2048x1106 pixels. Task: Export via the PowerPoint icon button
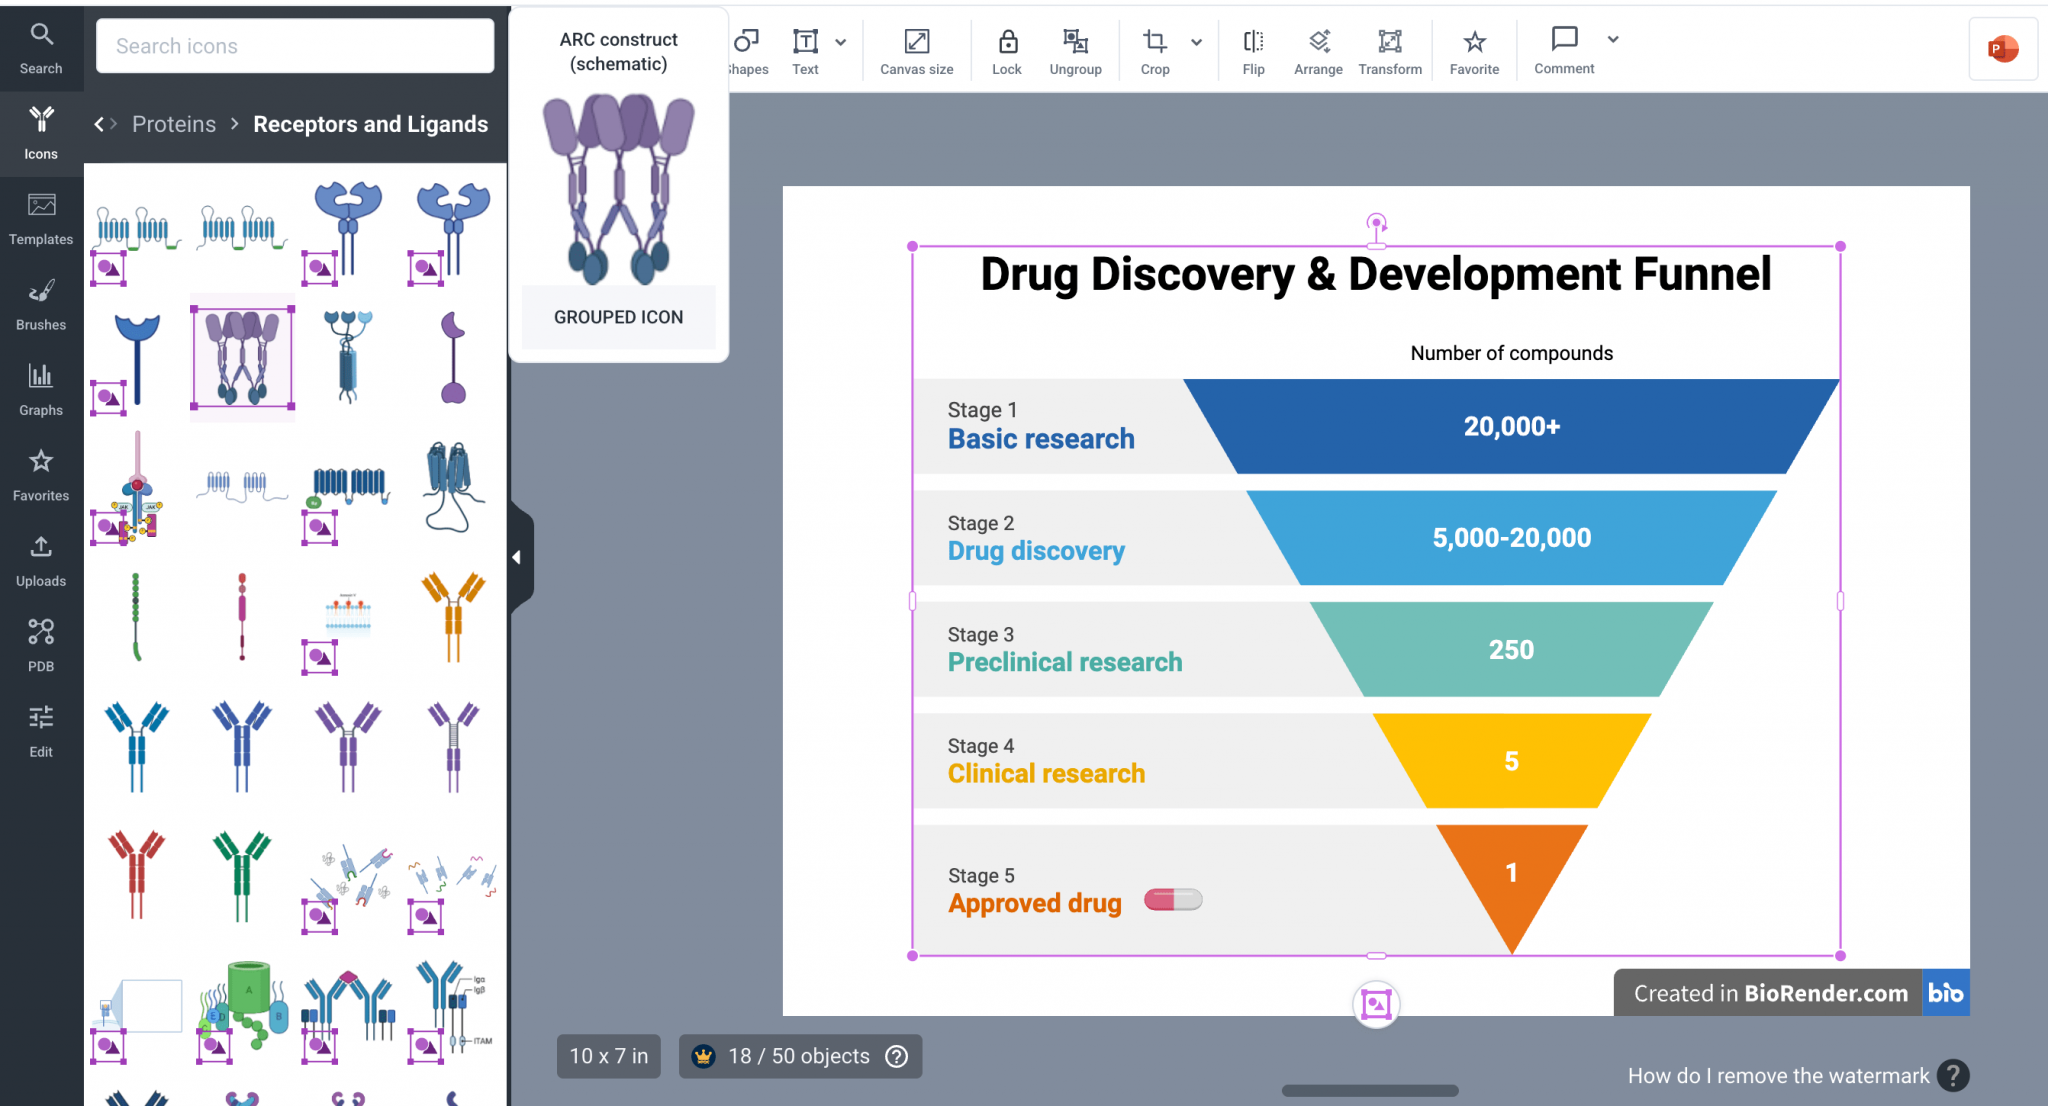pyautogui.click(x=2003, y=48)
